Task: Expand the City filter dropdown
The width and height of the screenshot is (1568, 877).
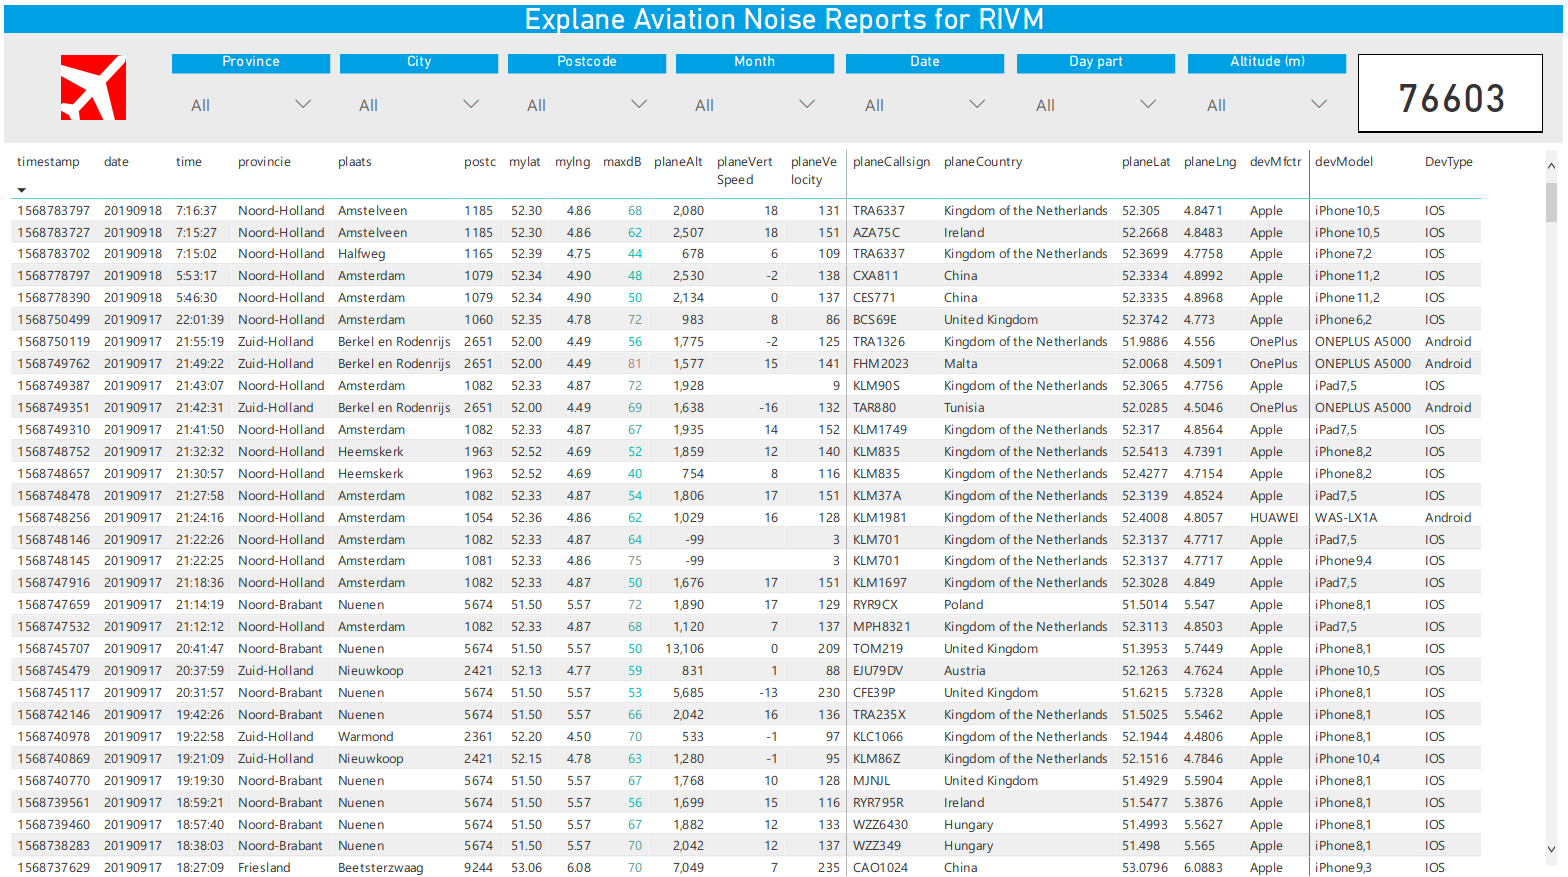Action: coord(471,104)
